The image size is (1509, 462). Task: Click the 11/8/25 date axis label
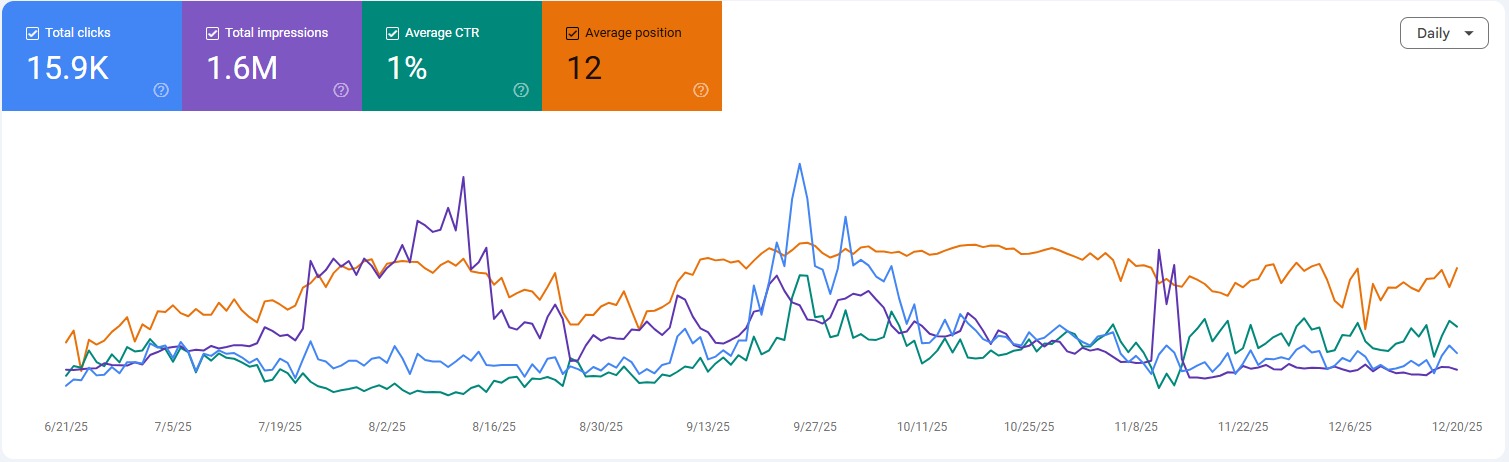(x=1136, y=426)
